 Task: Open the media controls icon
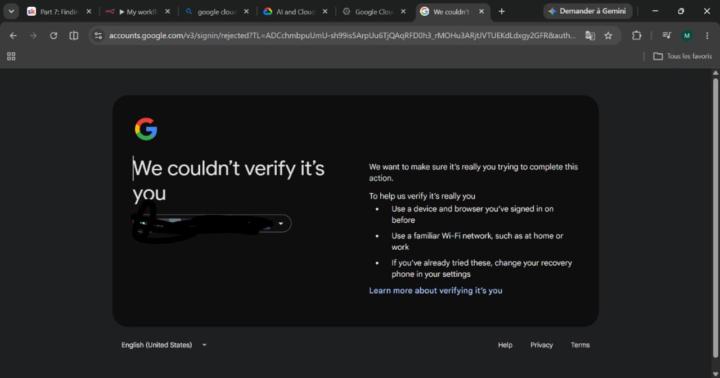tap(667, 35)
